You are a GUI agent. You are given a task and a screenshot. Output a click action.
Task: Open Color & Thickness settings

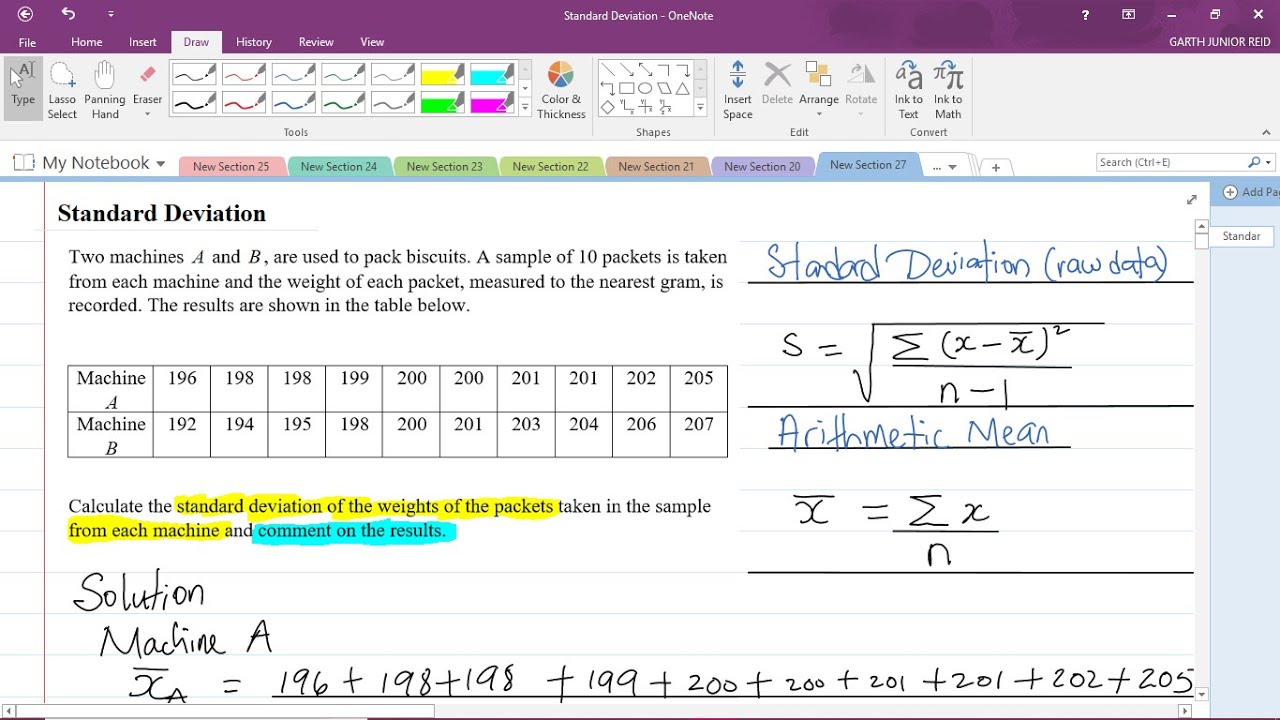click(x=561, y=90)
